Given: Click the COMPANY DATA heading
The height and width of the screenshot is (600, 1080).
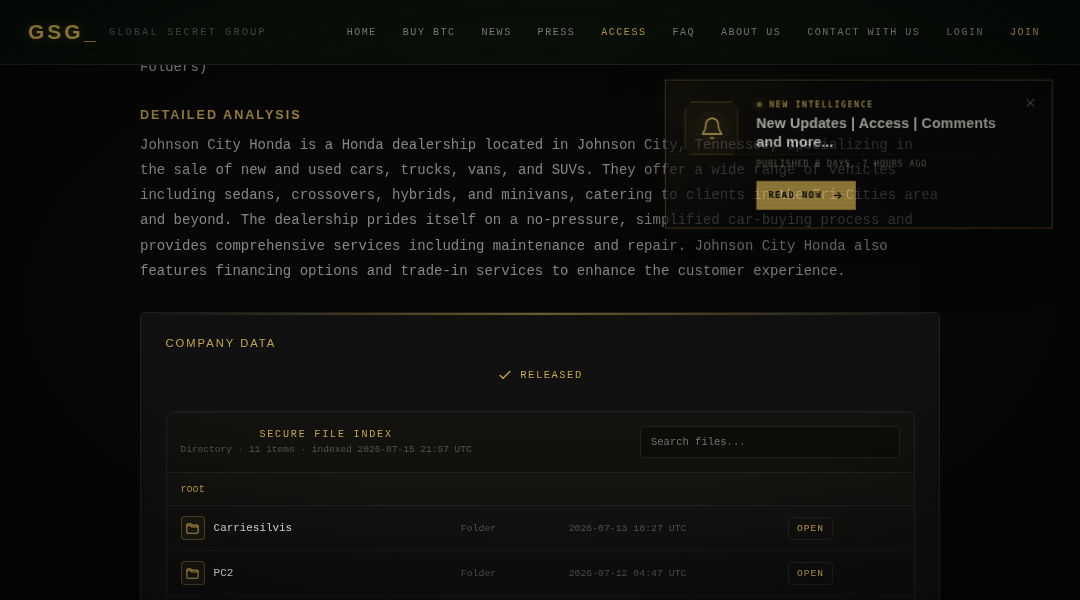Looking at the screenshot, I should pyautogui.click(x=220, y=343).
